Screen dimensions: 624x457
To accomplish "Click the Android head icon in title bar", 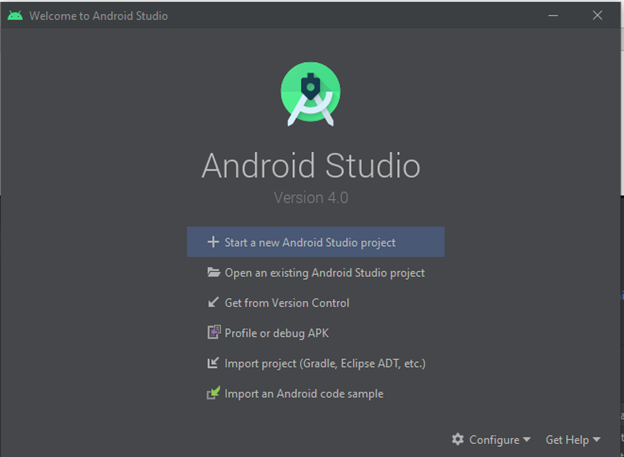I will click(15, 16).
